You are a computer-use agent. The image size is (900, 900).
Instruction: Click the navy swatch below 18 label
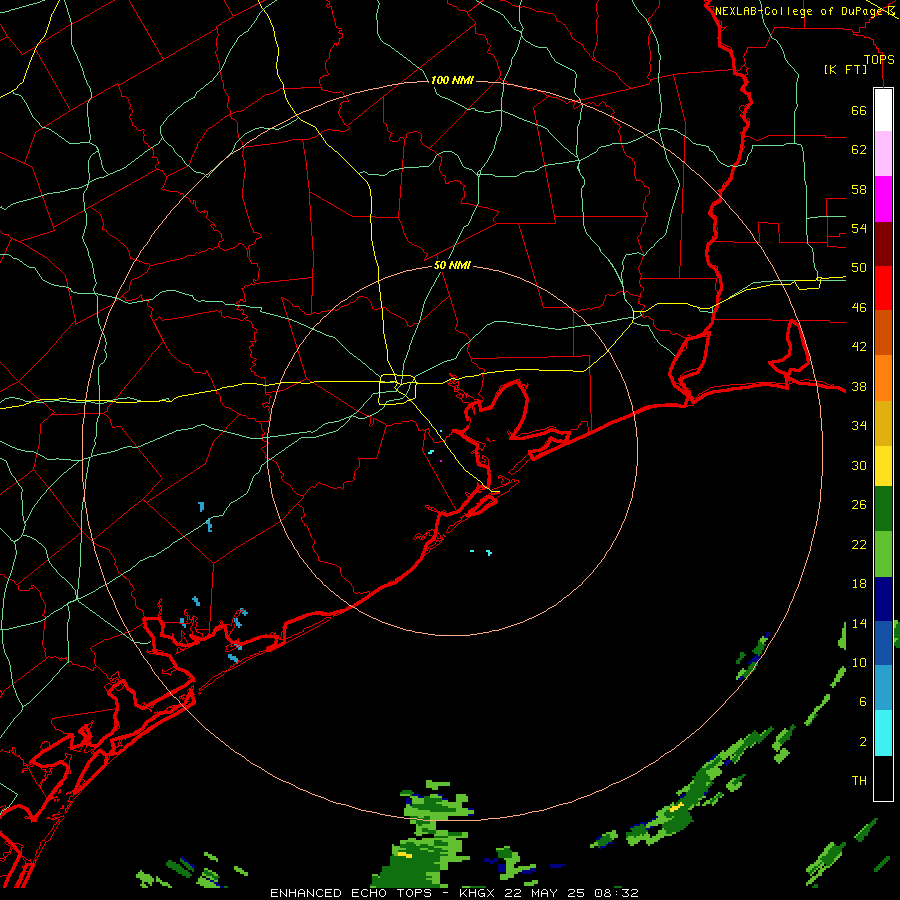coord(883,599)
